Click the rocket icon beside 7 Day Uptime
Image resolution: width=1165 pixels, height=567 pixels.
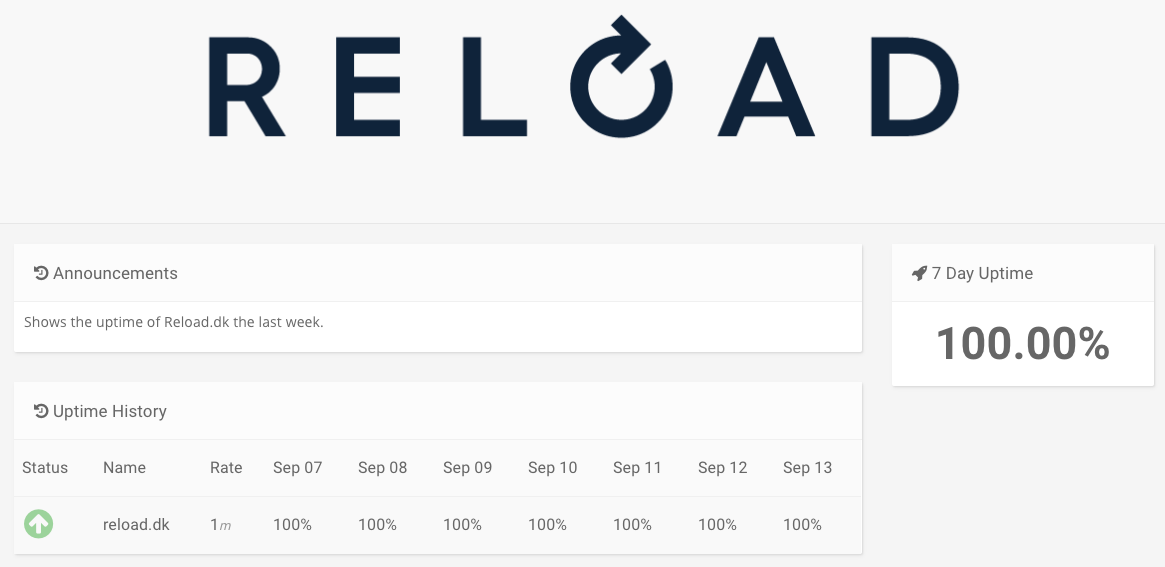(x=919, y=273)
